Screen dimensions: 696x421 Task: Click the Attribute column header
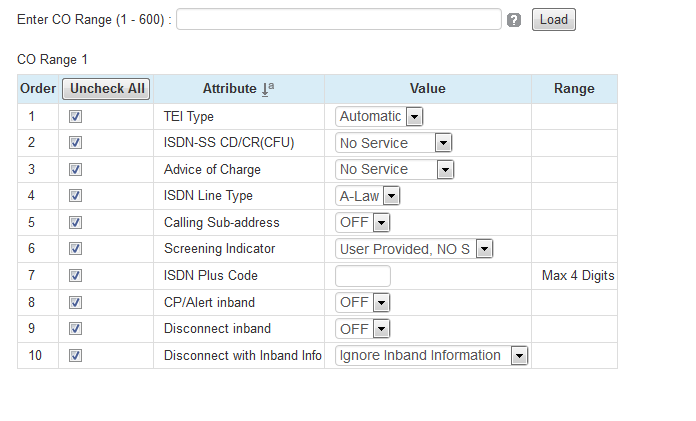click(x=229, y=89)
